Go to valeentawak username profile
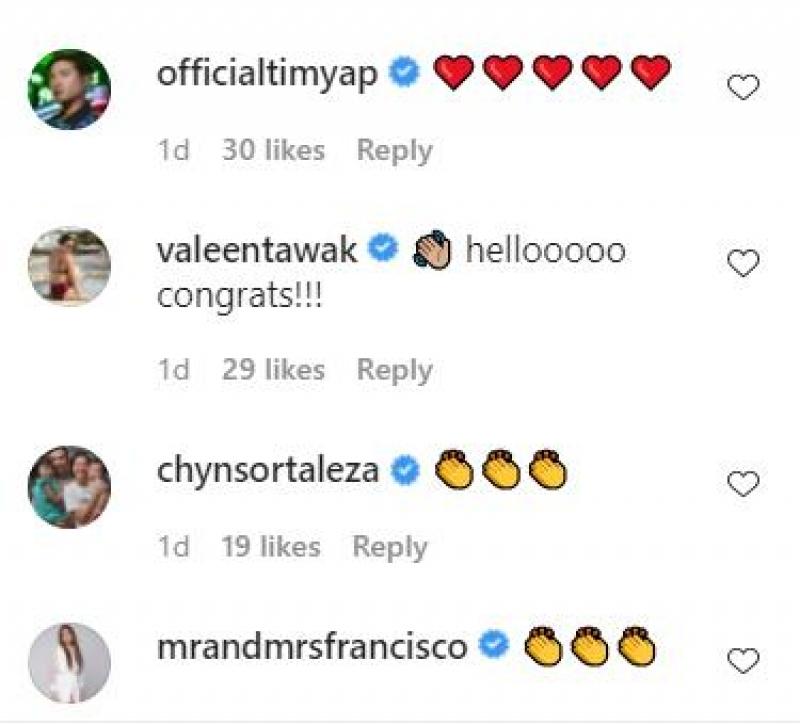This screenshot has width=800, height=725. click(x=257, y=250)
